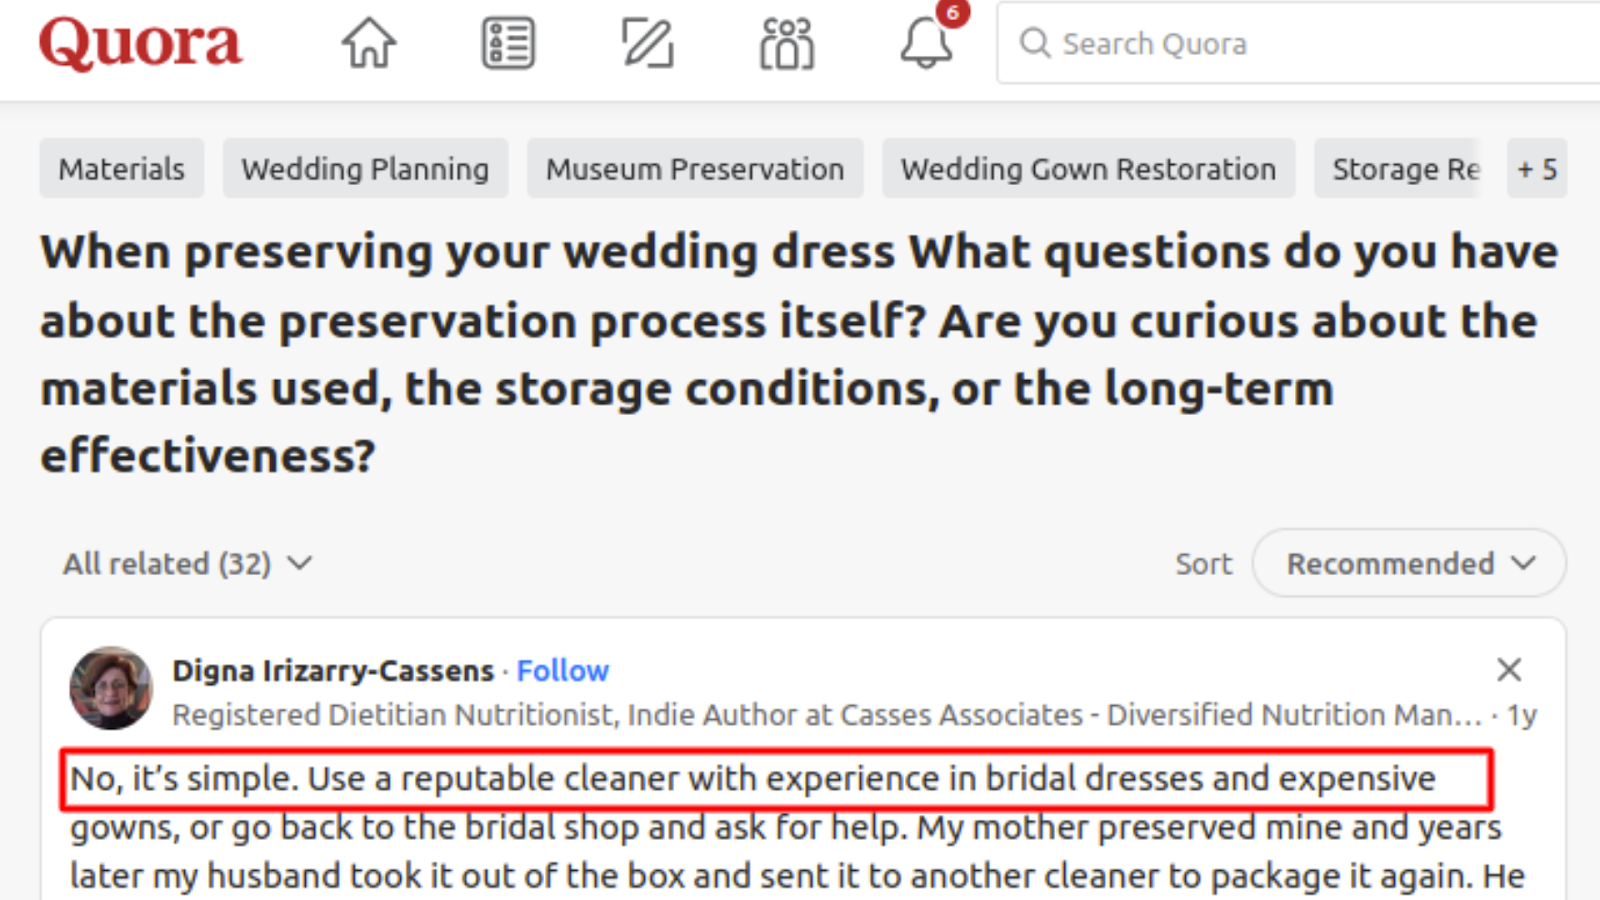Select the Materials topic tag
1600x900 pixels.
[x=122, y=169]
